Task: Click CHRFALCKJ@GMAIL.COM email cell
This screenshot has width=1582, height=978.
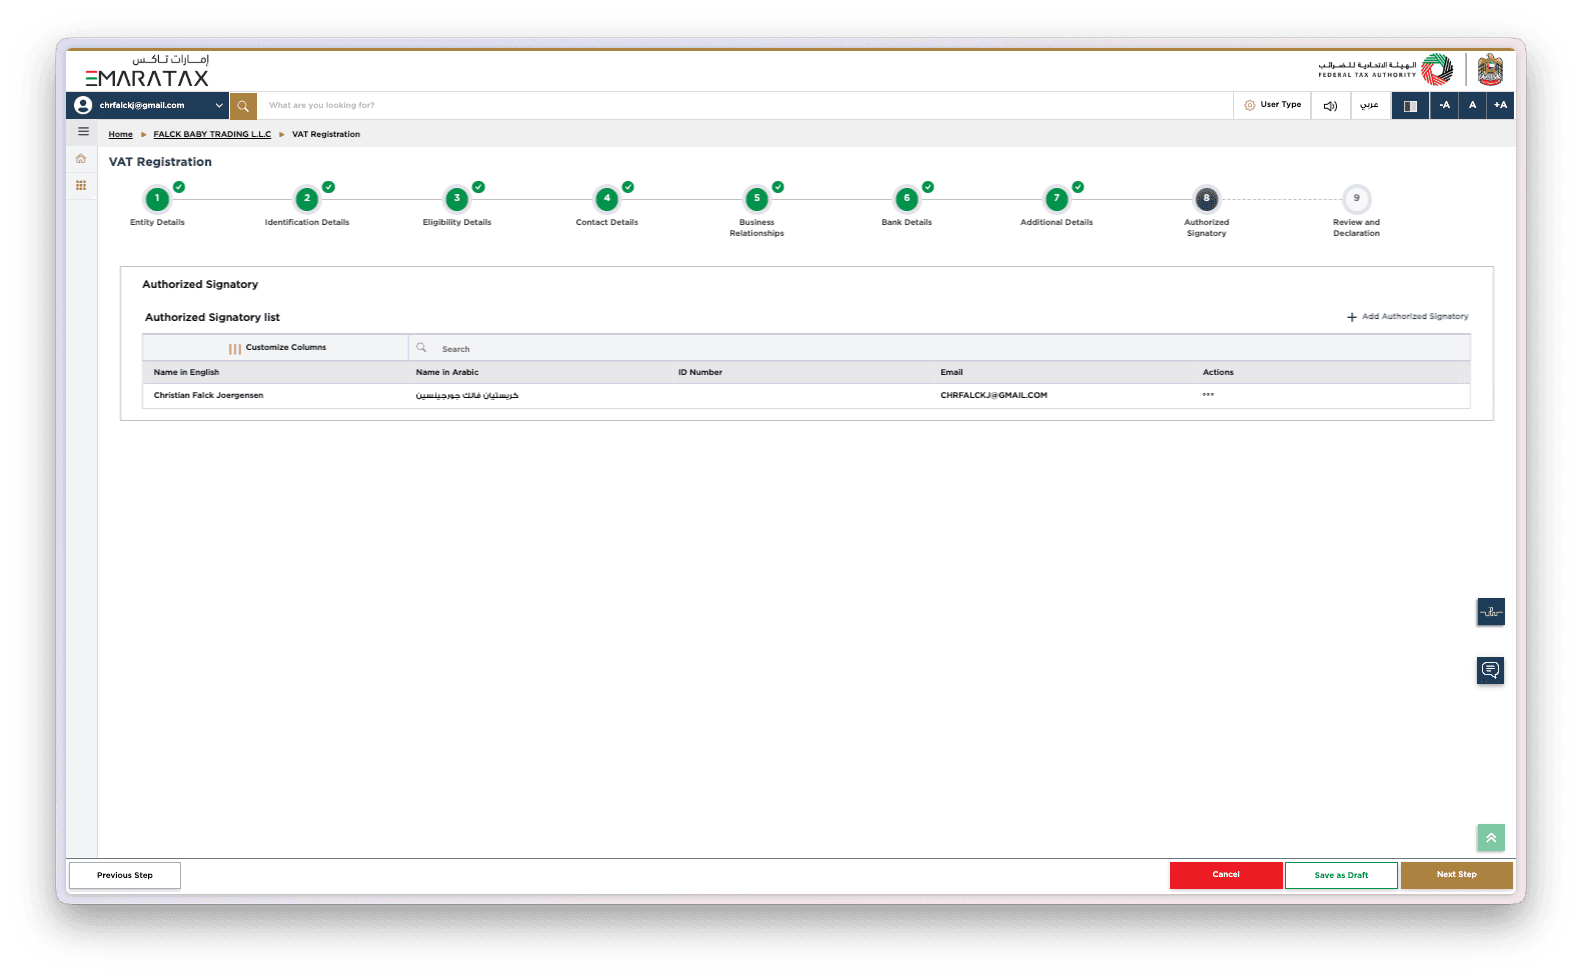Action: [994, 396]
